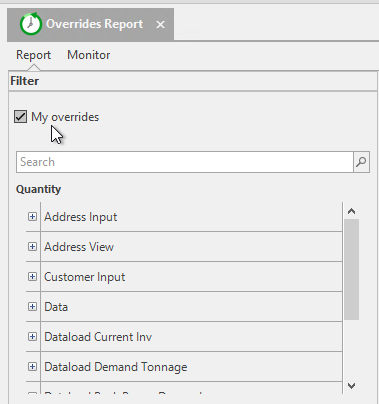Close the Overrides Report tab

161,24
